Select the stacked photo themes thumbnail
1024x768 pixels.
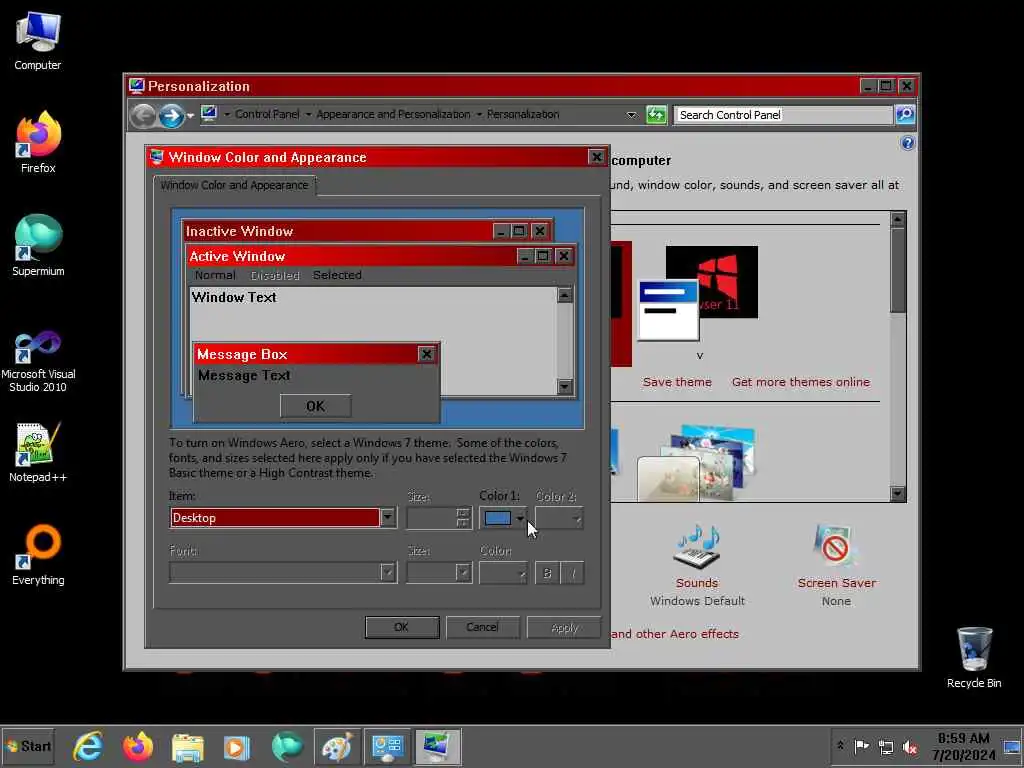697,462
